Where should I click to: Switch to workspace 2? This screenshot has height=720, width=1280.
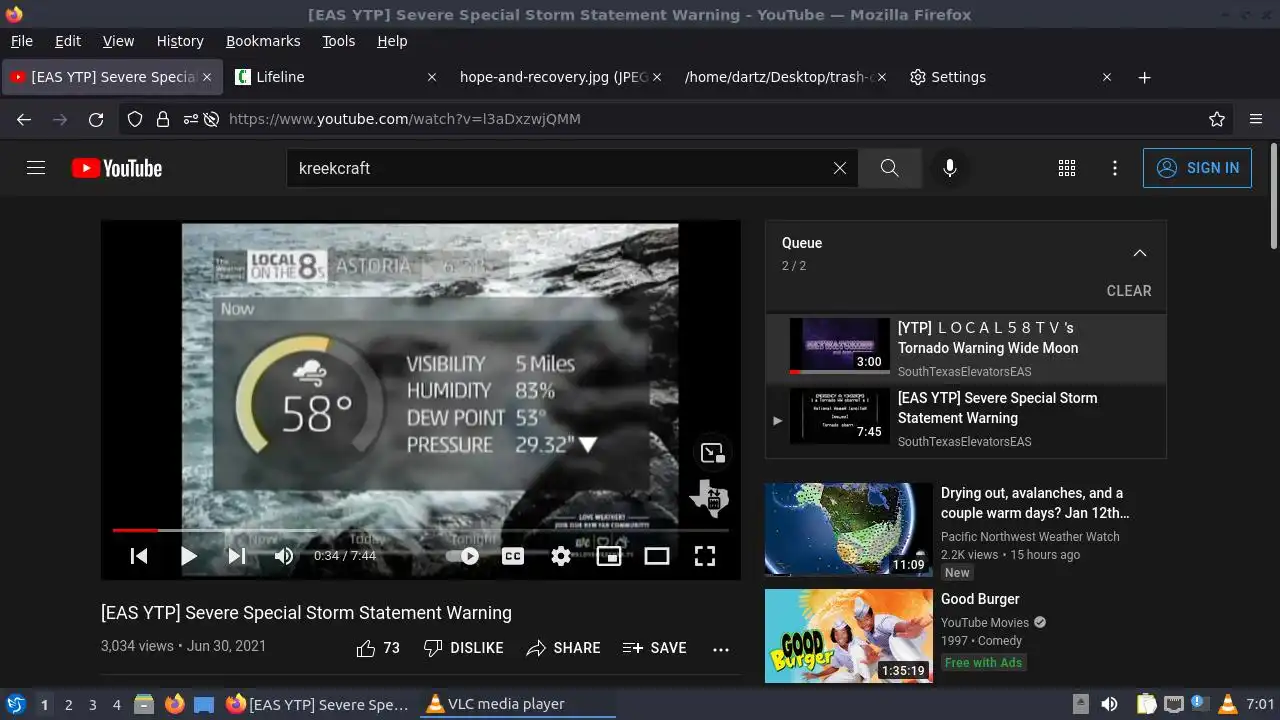[68, 704]
